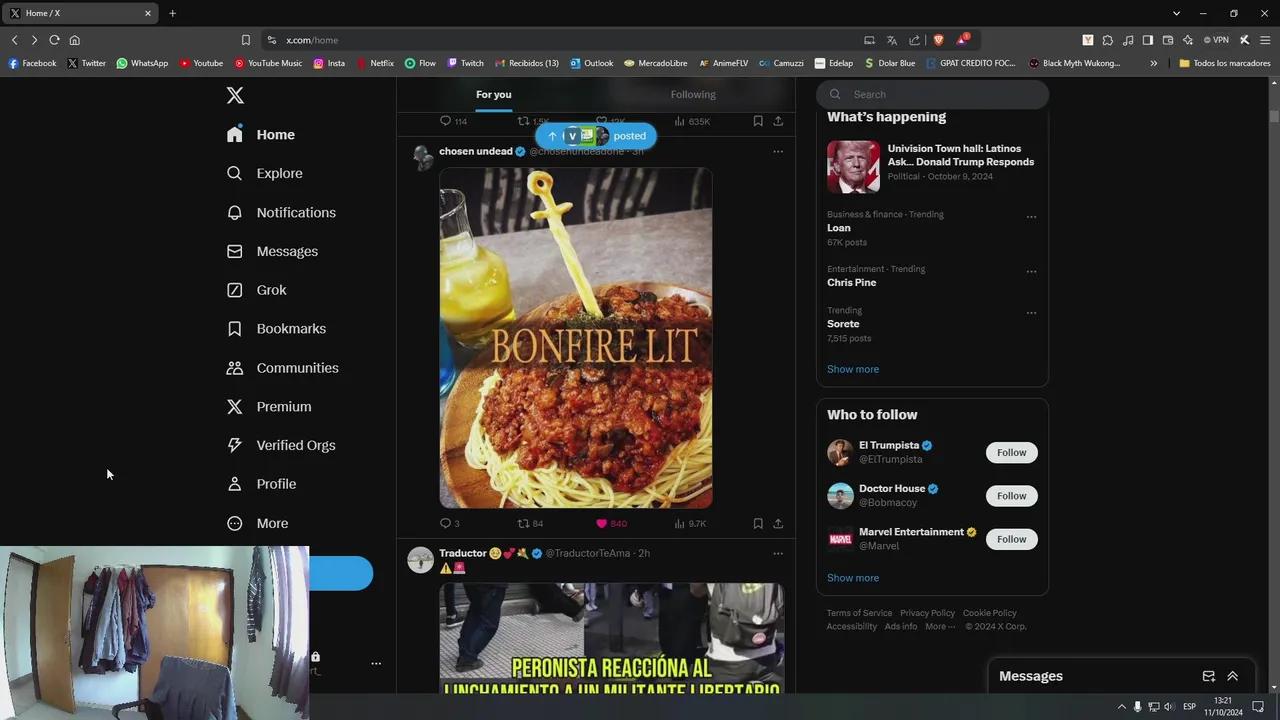This screenshot has height=720, width=1280.
Task: Expand the More sidebar menu
Action: [x=271, y=523]
